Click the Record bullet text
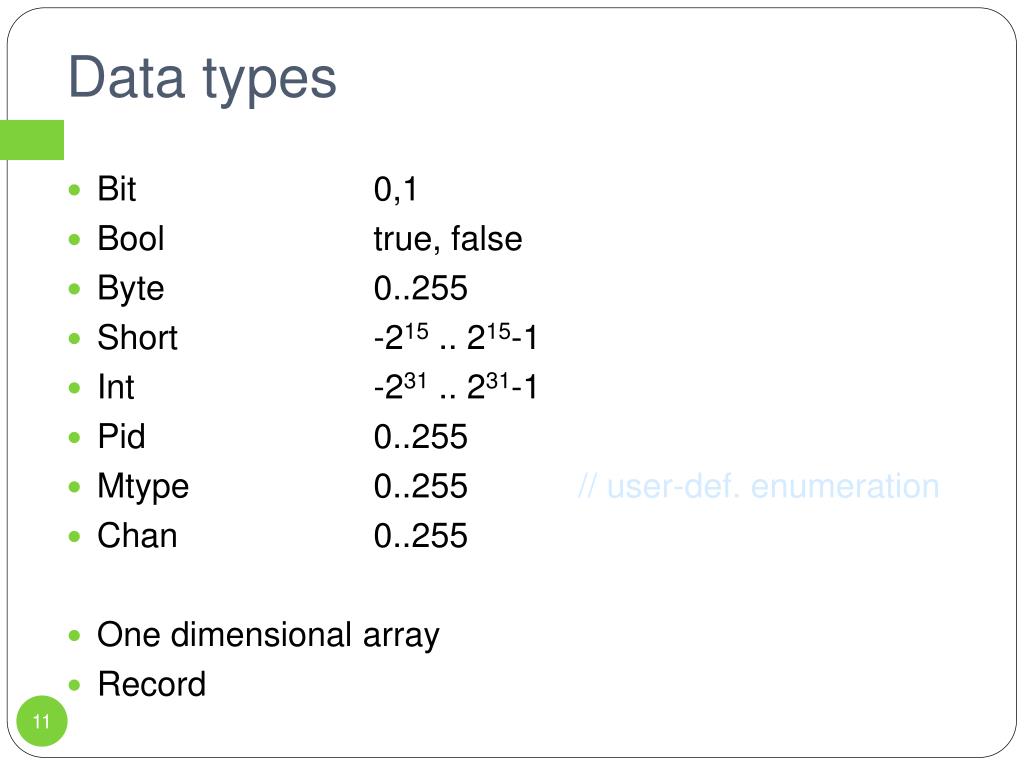Viewport: 1024px width, 768px height. [x=152, y=684]
